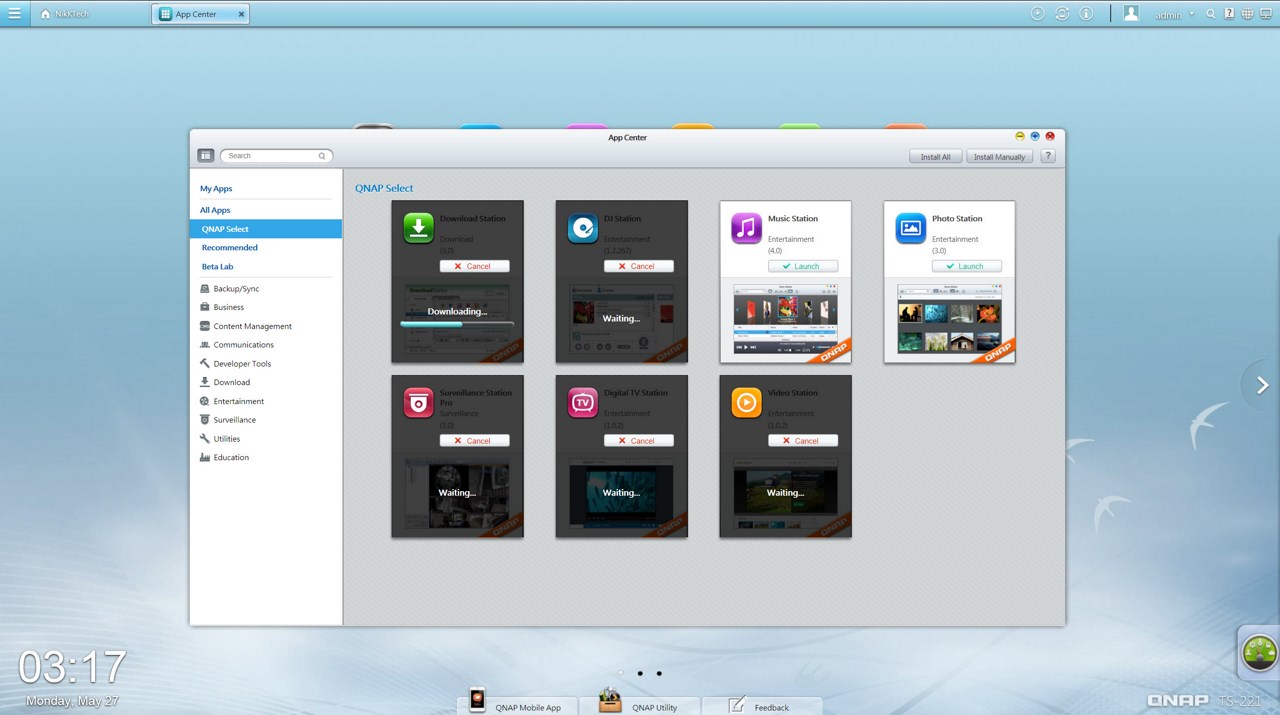Open the help book icon in top bar
This screenshot has width=1280, height=715.
tap(1229, 14)
